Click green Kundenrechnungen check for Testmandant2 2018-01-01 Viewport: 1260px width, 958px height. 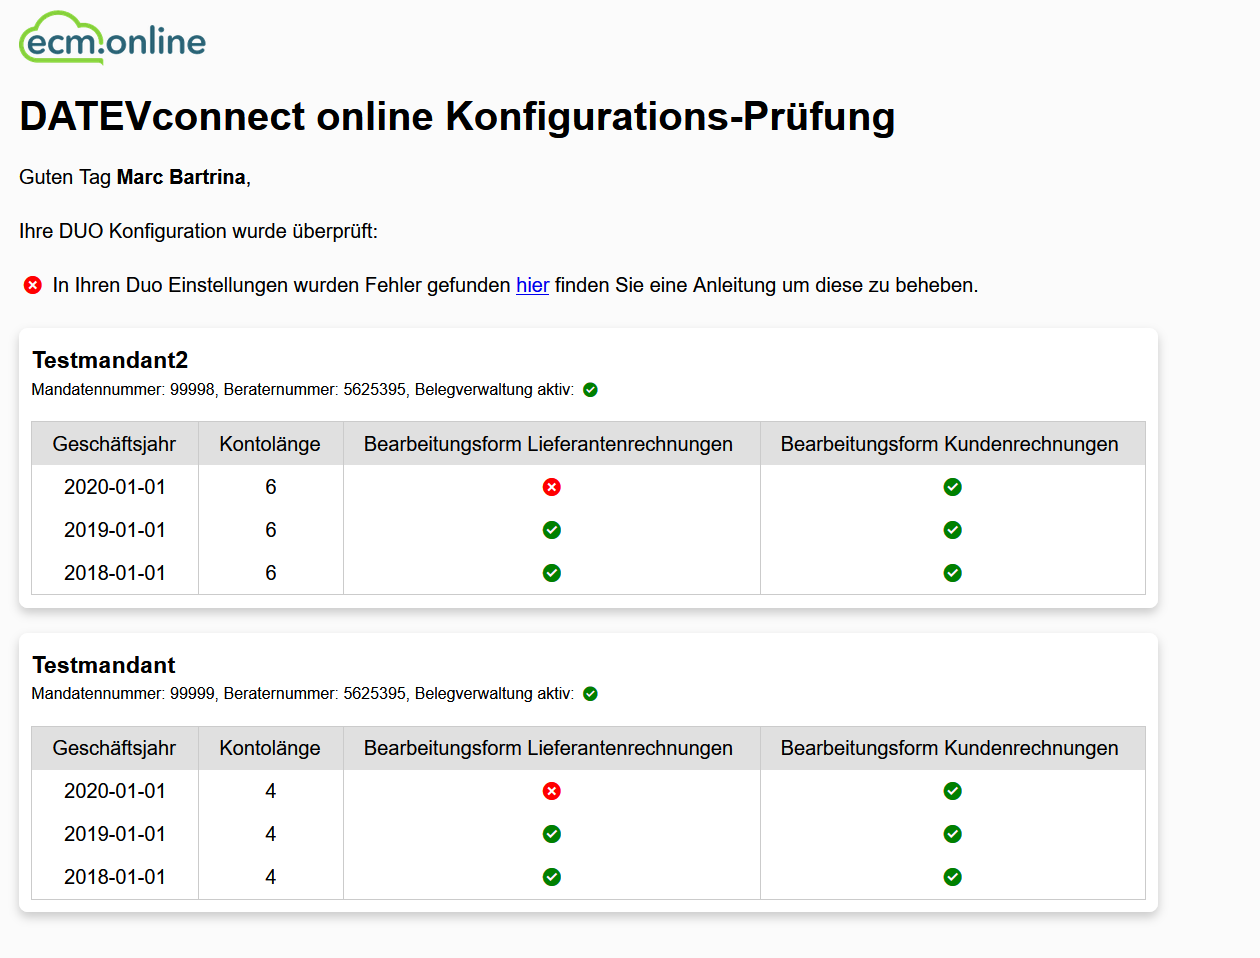tap(953, 573)
